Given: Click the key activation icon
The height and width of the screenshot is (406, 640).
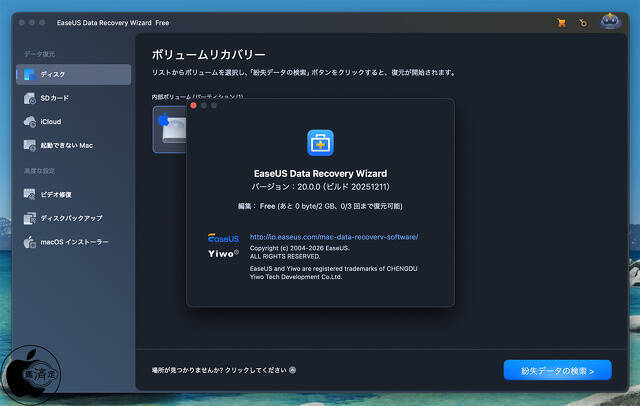Looking at the screenshot, I should (582, 22).
